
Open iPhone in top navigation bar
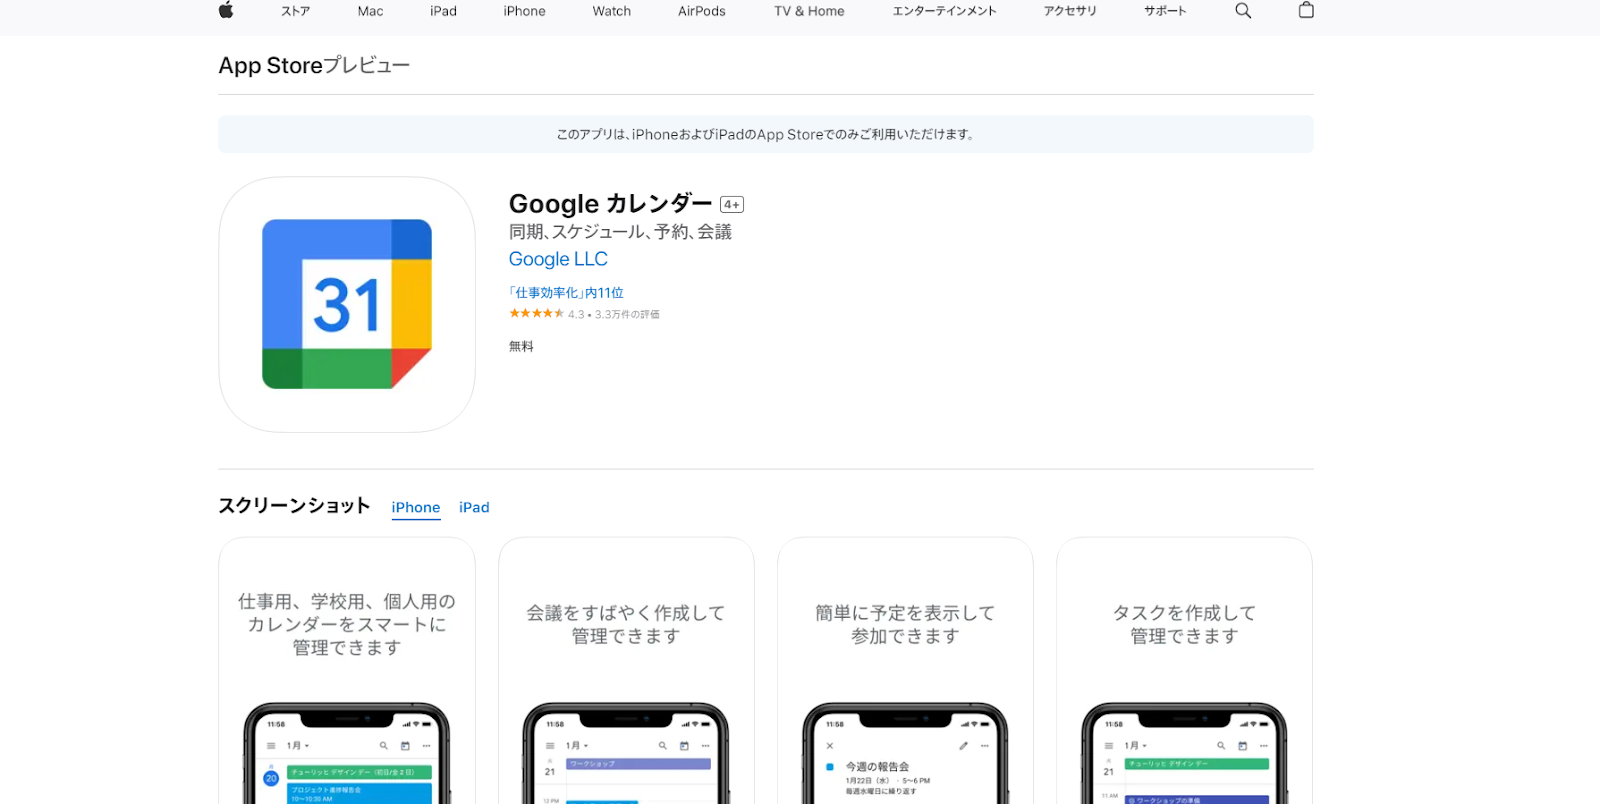tap(524, 11)
